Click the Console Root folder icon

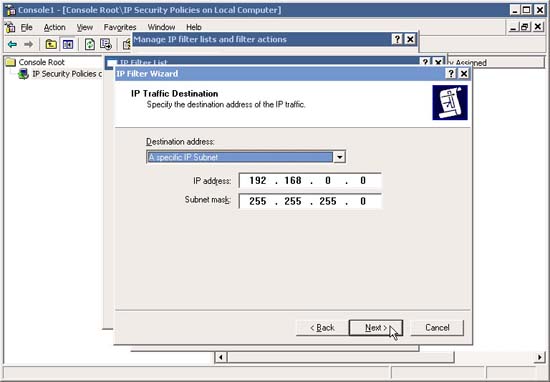[11, 62]
